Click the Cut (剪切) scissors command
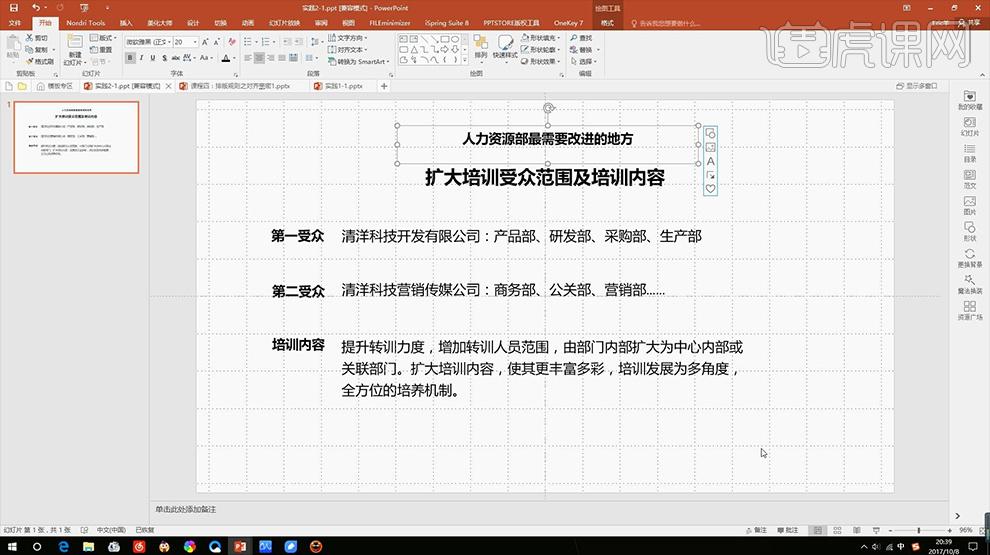Viewport: 990px width, 555px height. [37, 38]
